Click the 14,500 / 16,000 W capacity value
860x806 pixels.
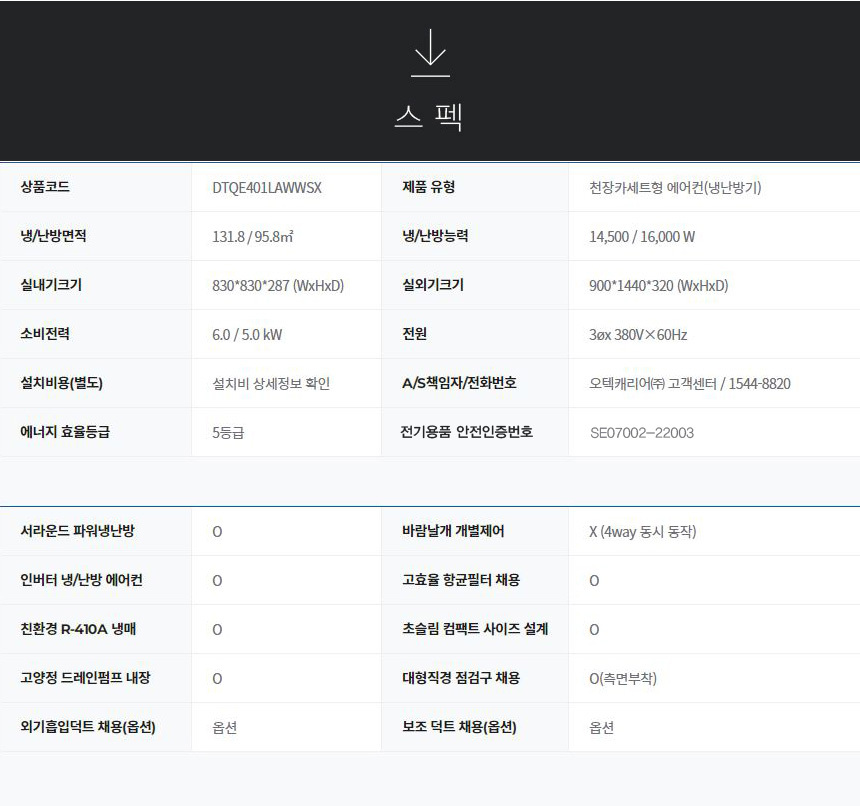pyautogui.click(x=641, y=237)
